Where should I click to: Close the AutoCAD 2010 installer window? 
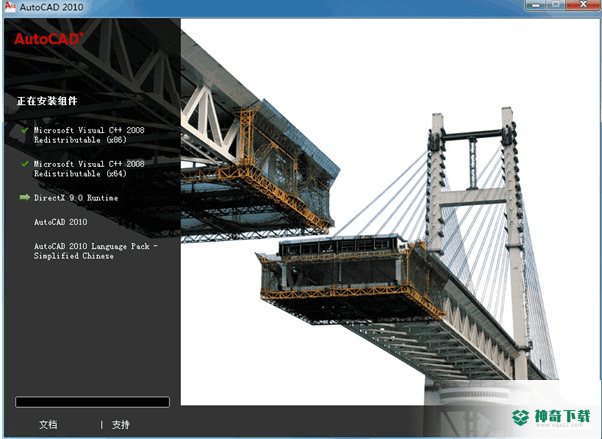coord(583,5)
